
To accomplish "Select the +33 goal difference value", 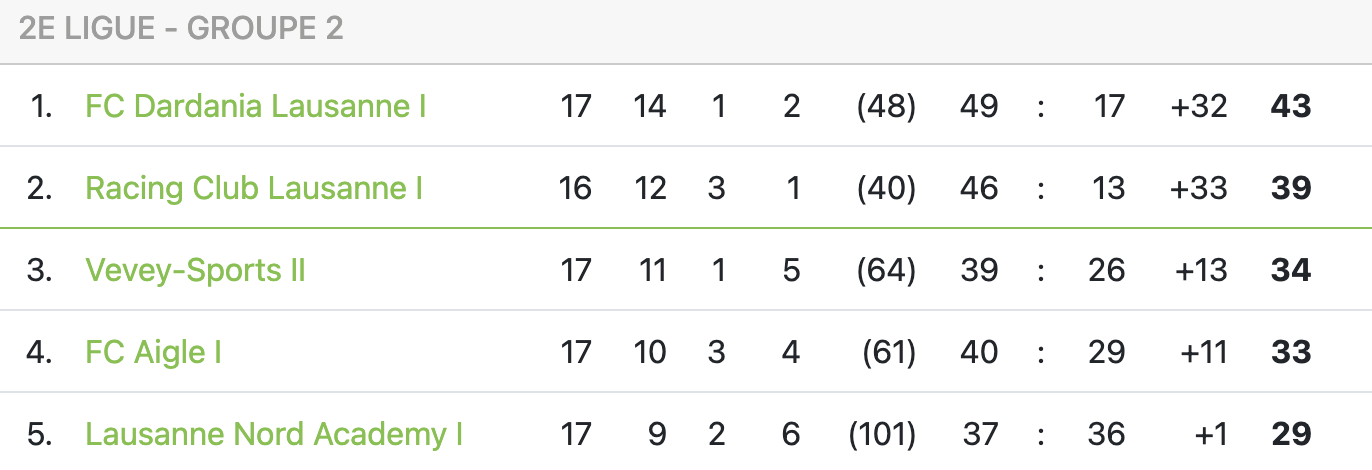I will (1198, 188).
